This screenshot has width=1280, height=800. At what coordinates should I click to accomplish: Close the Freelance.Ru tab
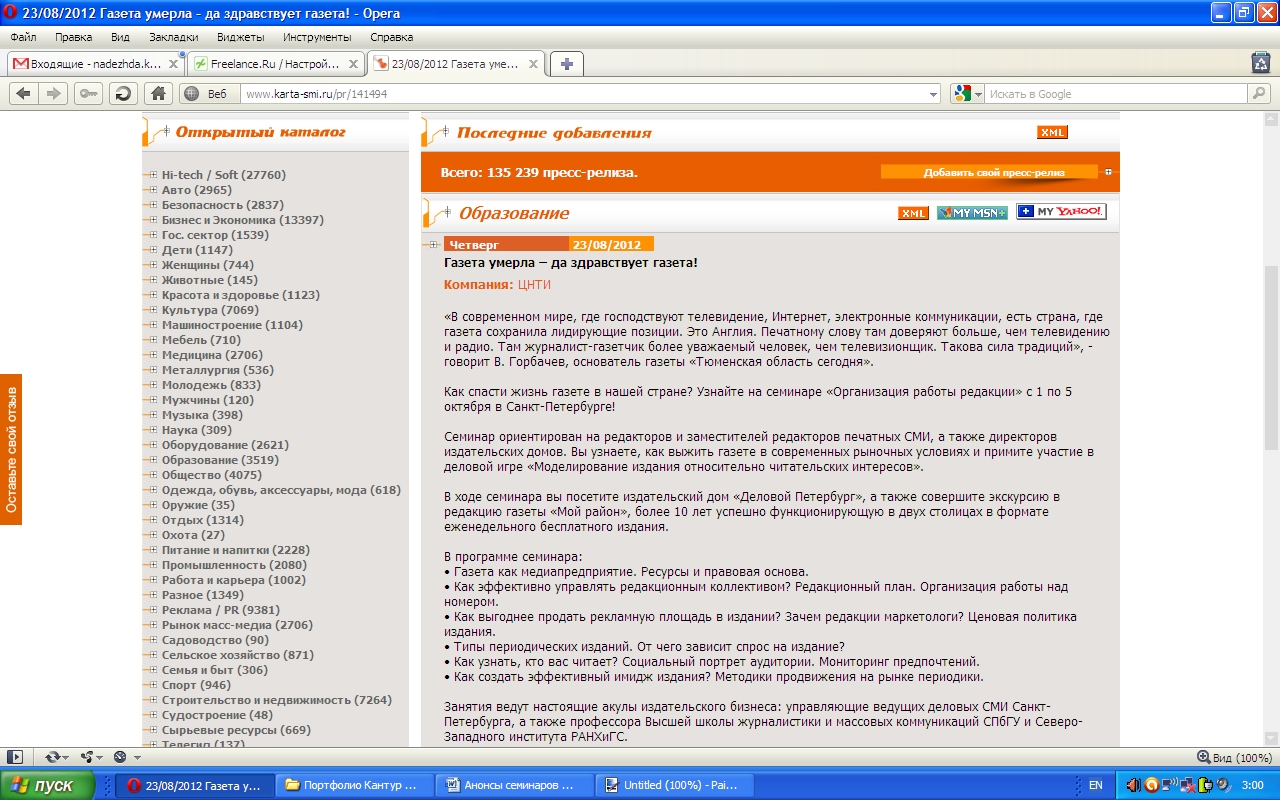click(x=354, y=64)
